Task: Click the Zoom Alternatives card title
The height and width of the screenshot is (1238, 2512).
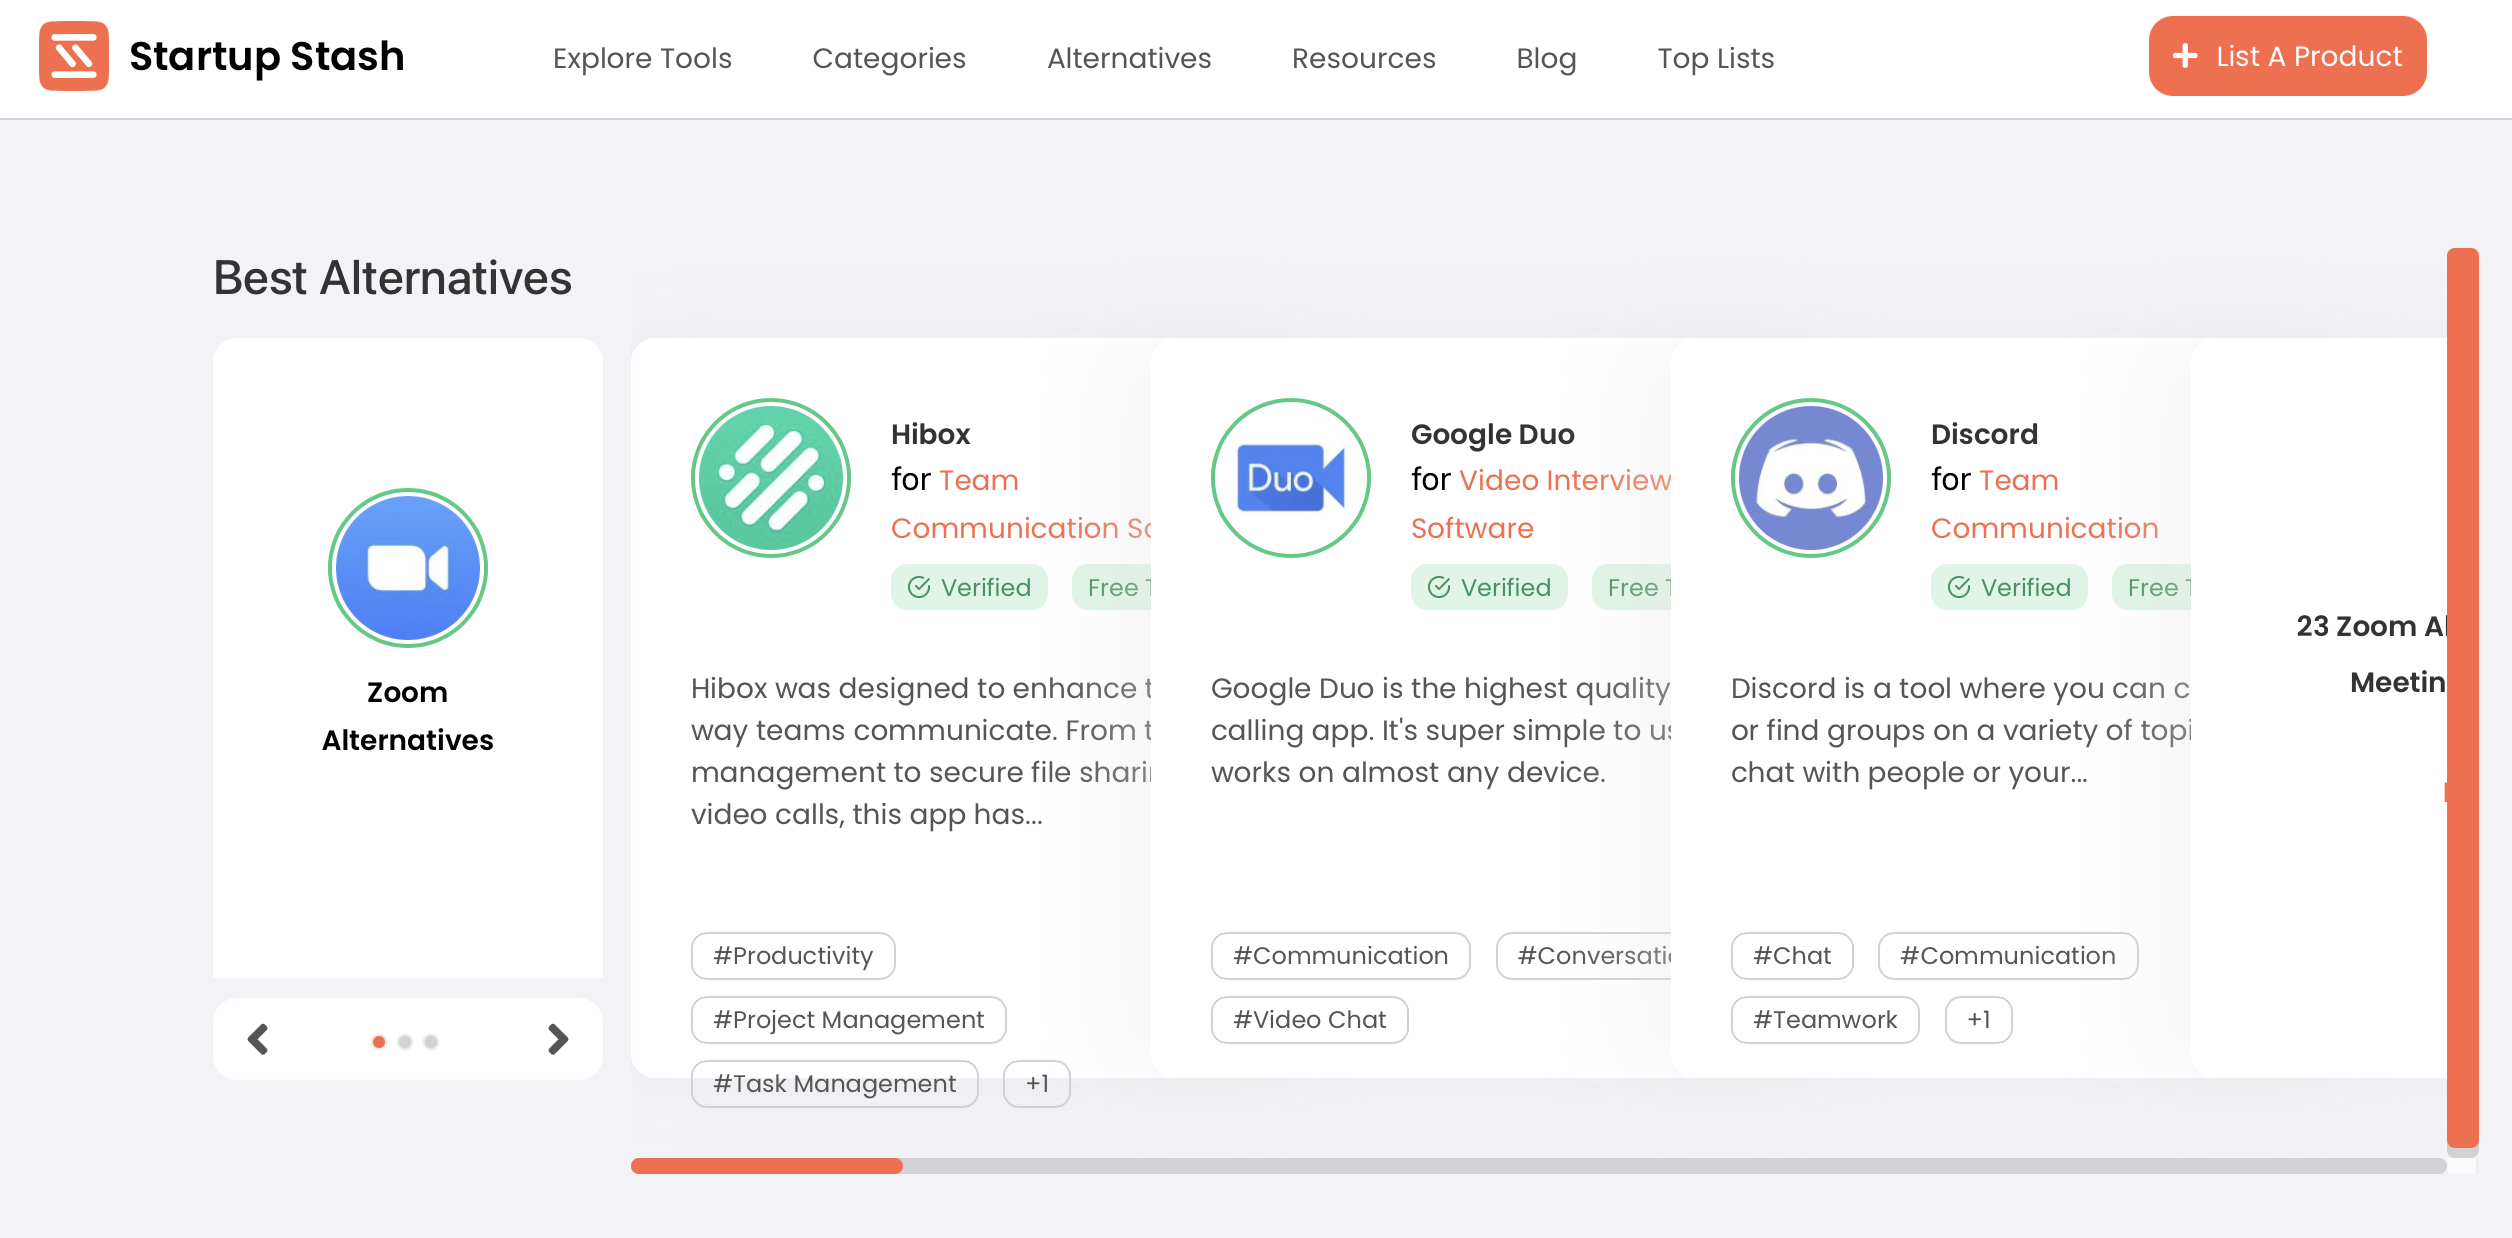Action: click(x=408, y=716)
